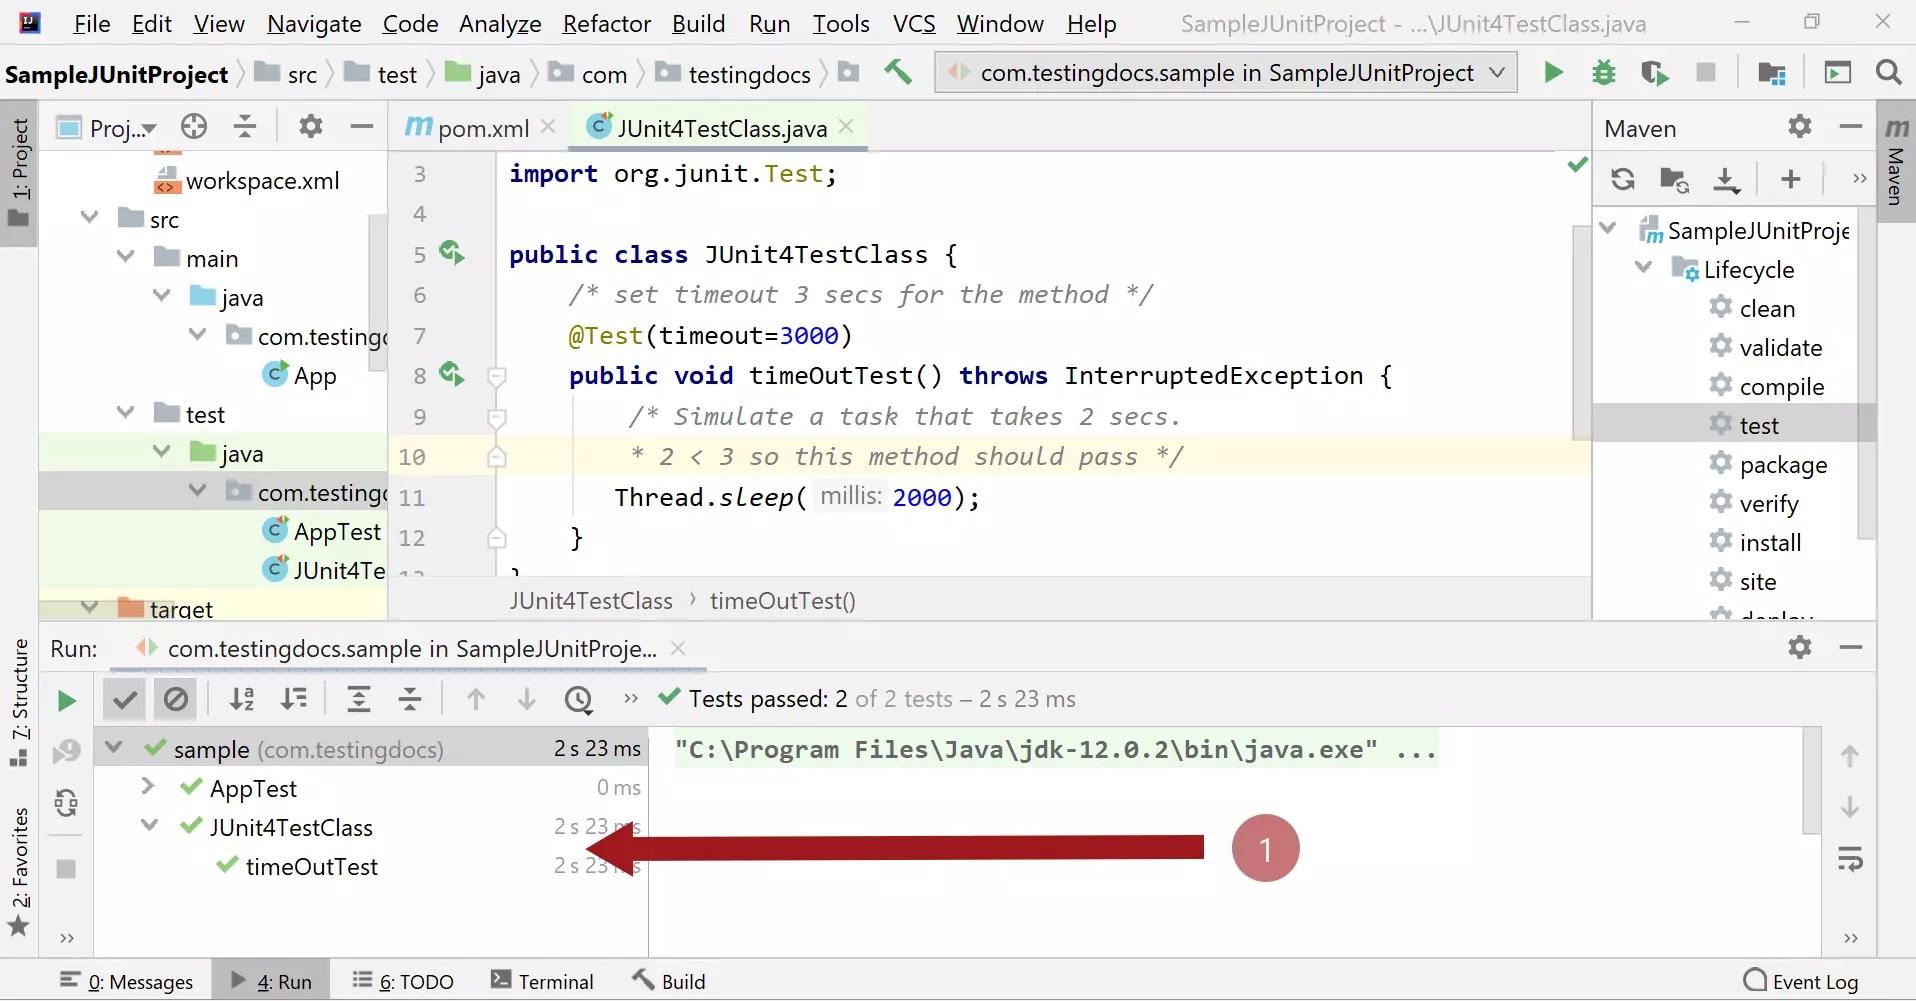Collapse the src folder in project tree
The width and height of the screenshot is (1916, 1001).
[x=88, y=217]
